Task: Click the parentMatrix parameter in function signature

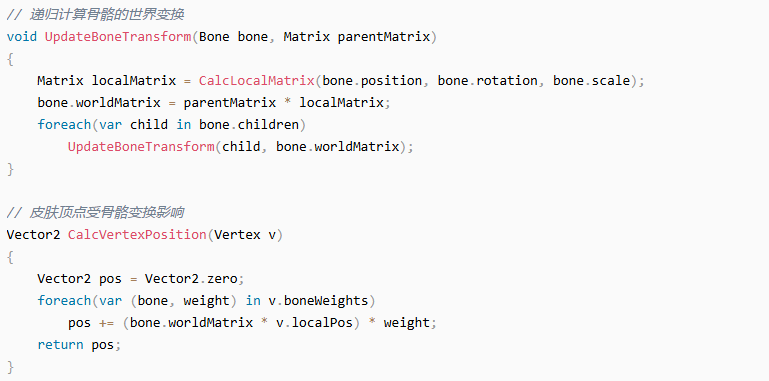Action: pos(384,37)
